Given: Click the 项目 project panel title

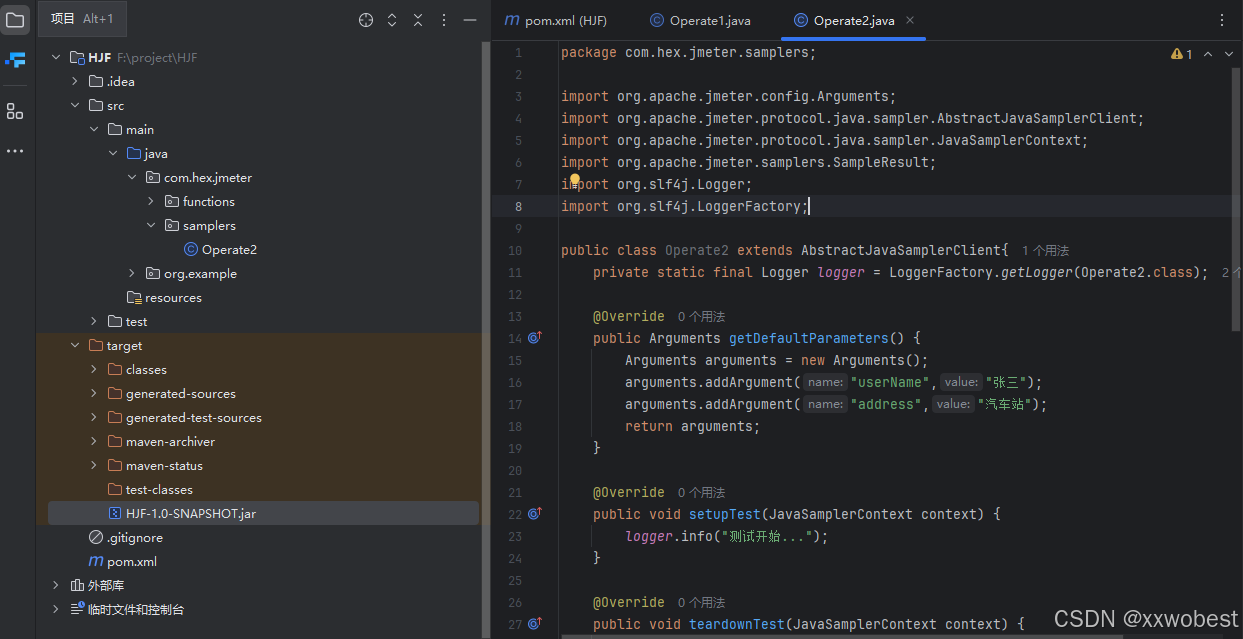Looking at the screenshot, I should click(x=62, y=19).
